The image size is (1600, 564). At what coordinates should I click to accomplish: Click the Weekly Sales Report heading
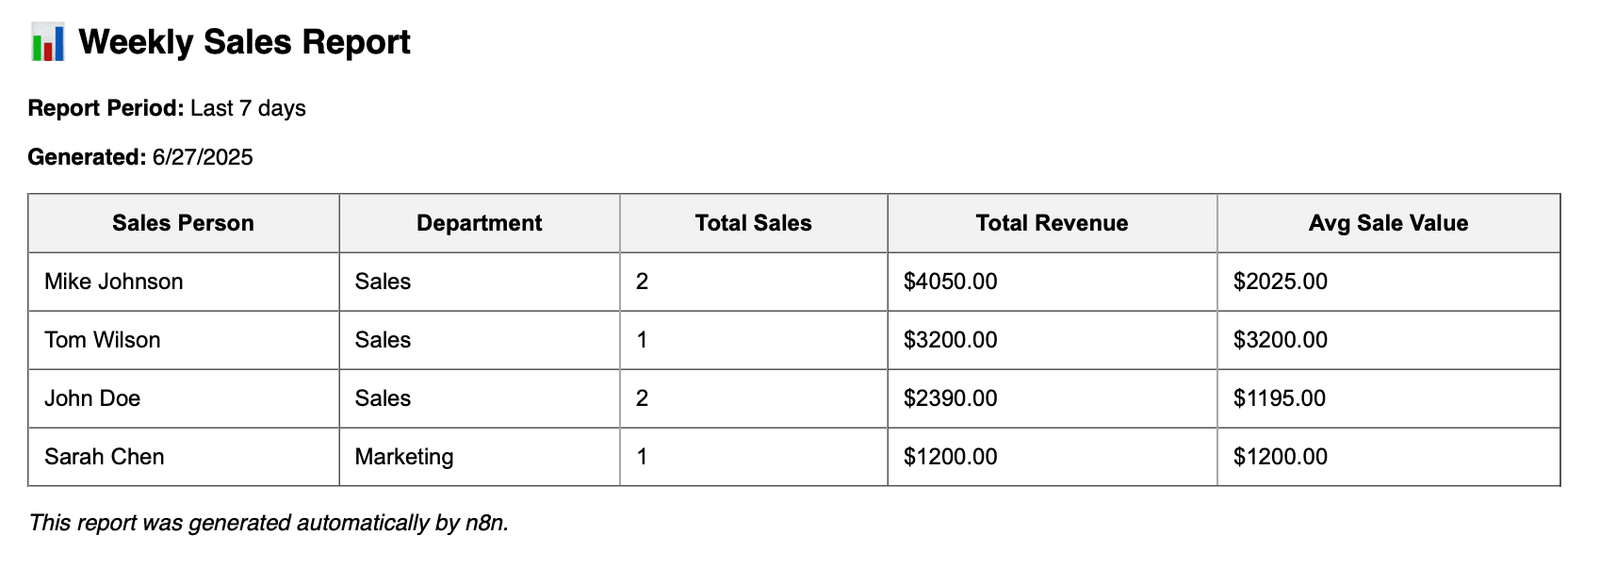[244, 42]
